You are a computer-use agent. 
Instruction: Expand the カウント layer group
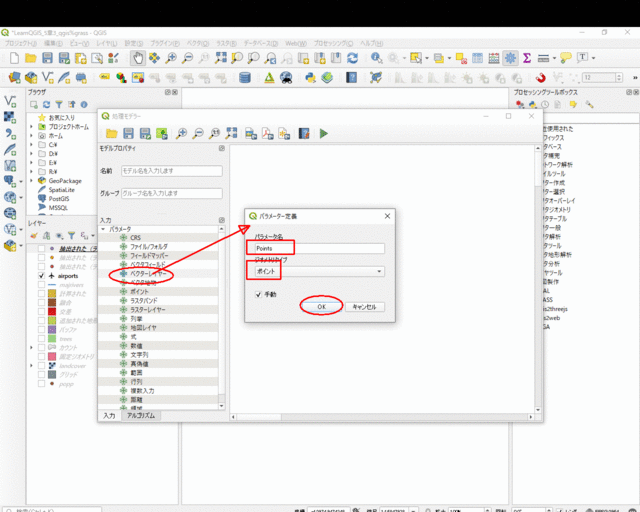pos(31,347)
